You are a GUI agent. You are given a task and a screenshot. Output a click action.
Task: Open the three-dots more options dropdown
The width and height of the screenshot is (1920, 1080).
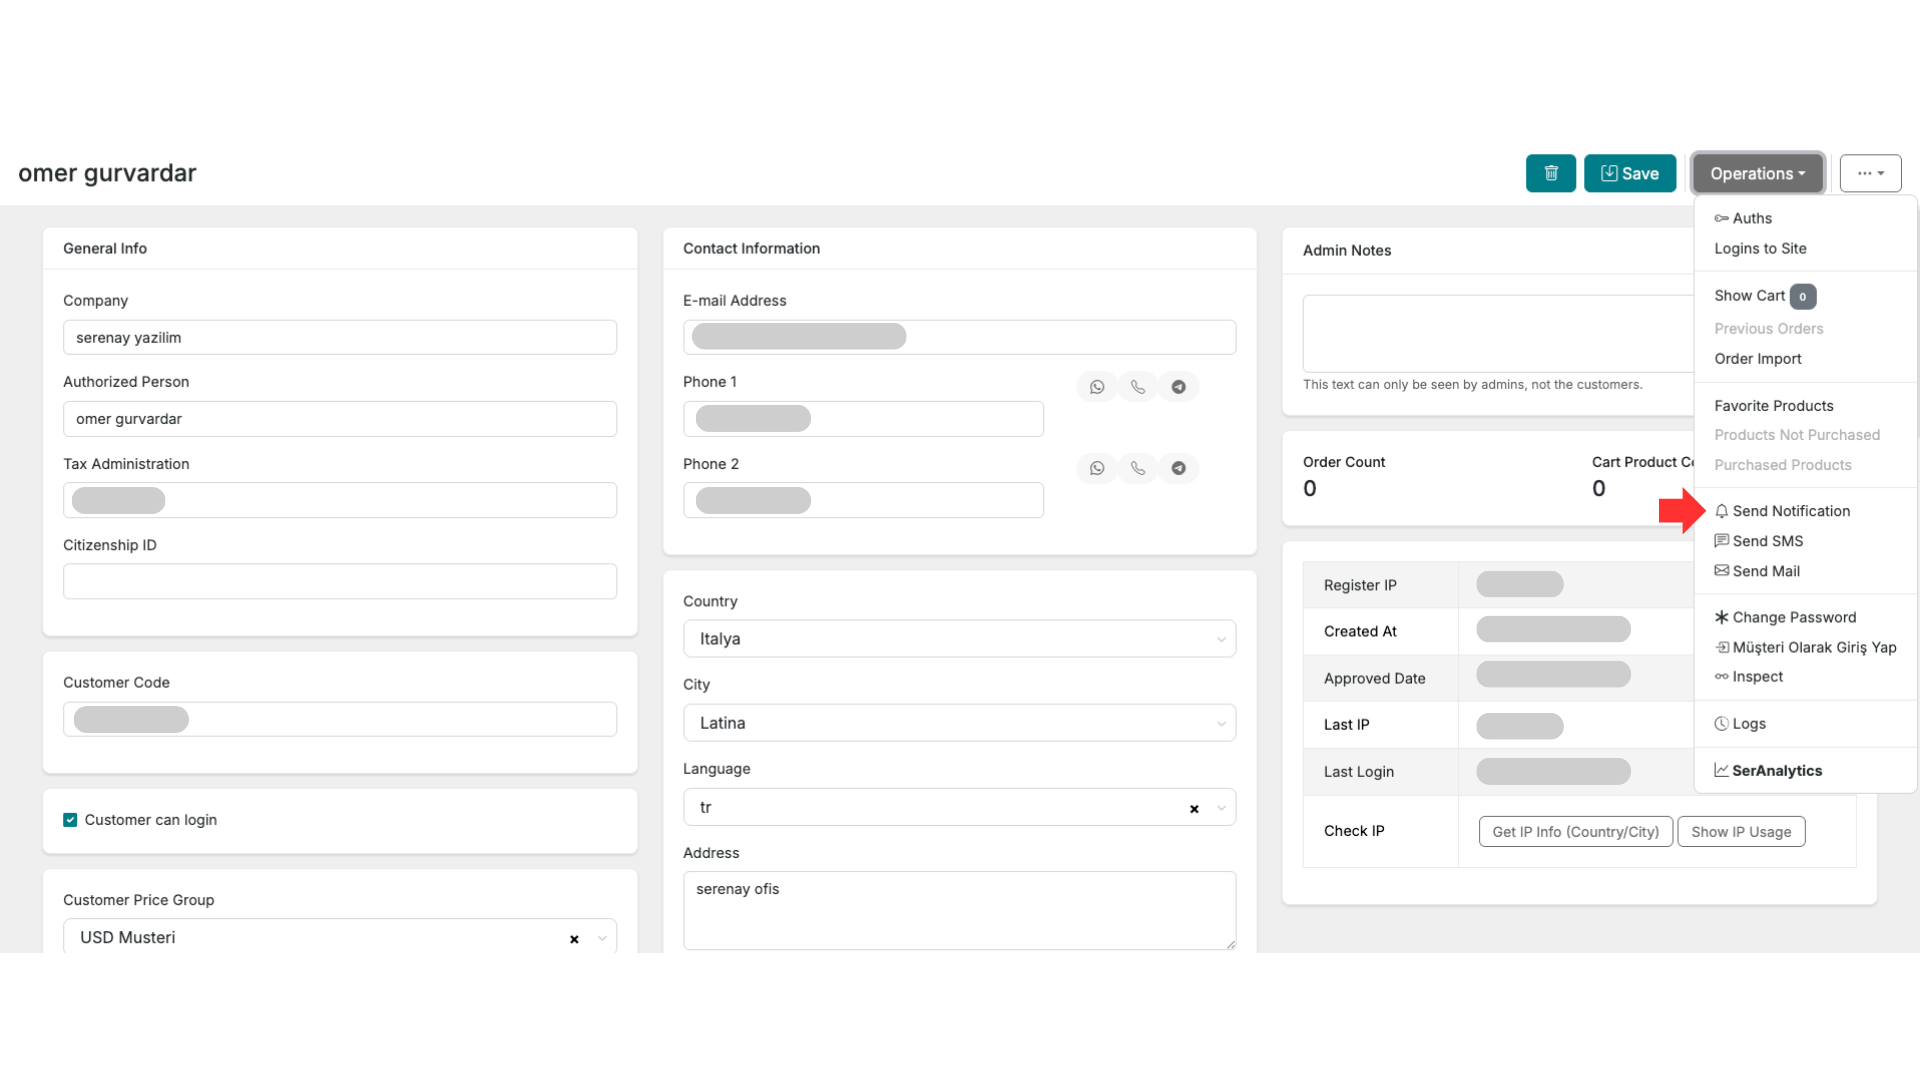point(1870,173)
